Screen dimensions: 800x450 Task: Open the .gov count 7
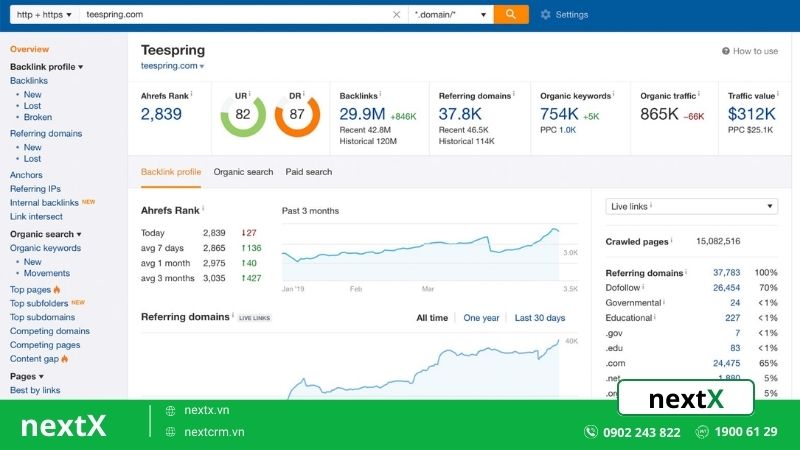pyautogui.click(x=737, y=333)
